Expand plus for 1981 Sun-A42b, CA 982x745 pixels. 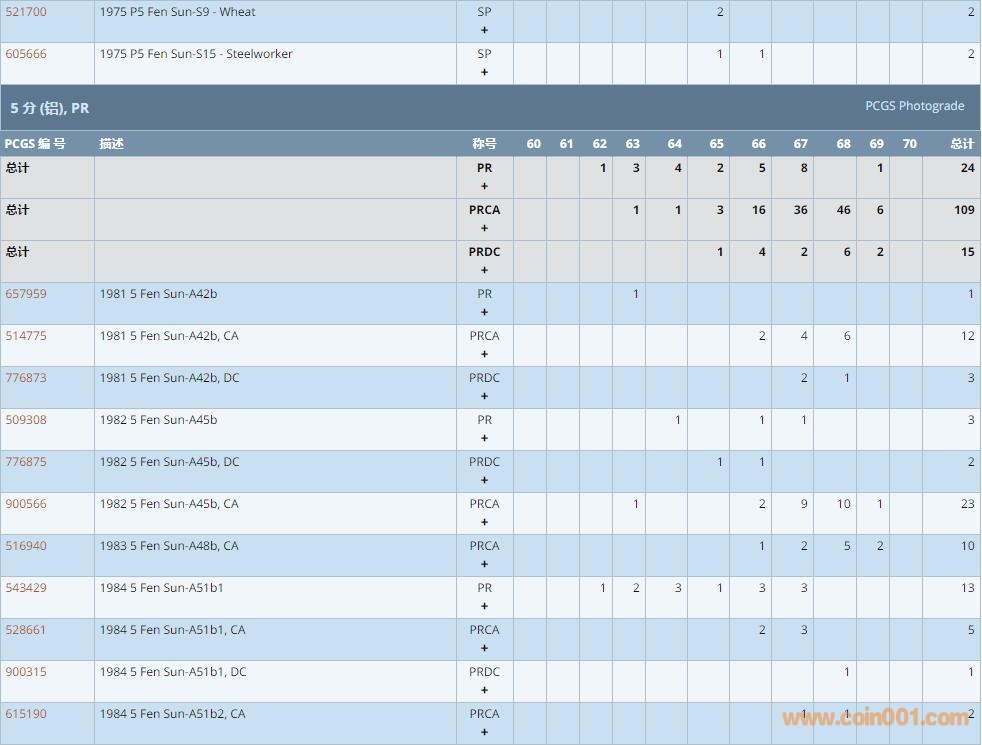(484, 354)
